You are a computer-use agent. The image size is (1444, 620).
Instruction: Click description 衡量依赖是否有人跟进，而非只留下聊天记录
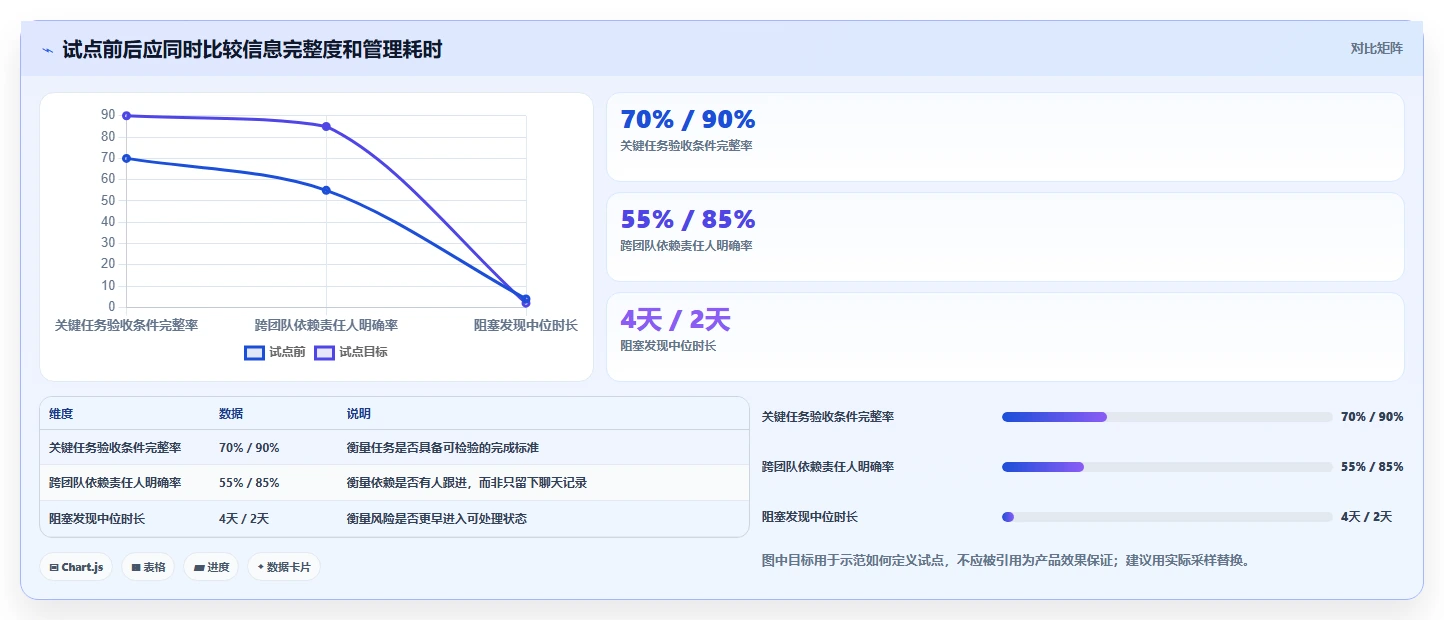[x=467, y=483]
